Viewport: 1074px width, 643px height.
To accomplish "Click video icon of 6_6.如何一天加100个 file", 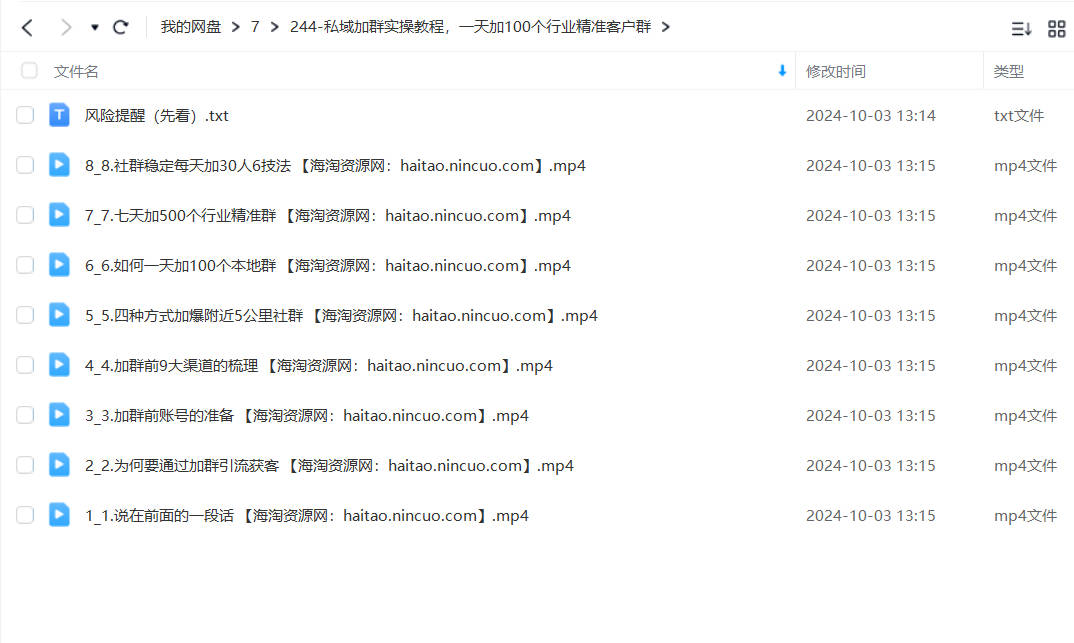I will 60,265.
